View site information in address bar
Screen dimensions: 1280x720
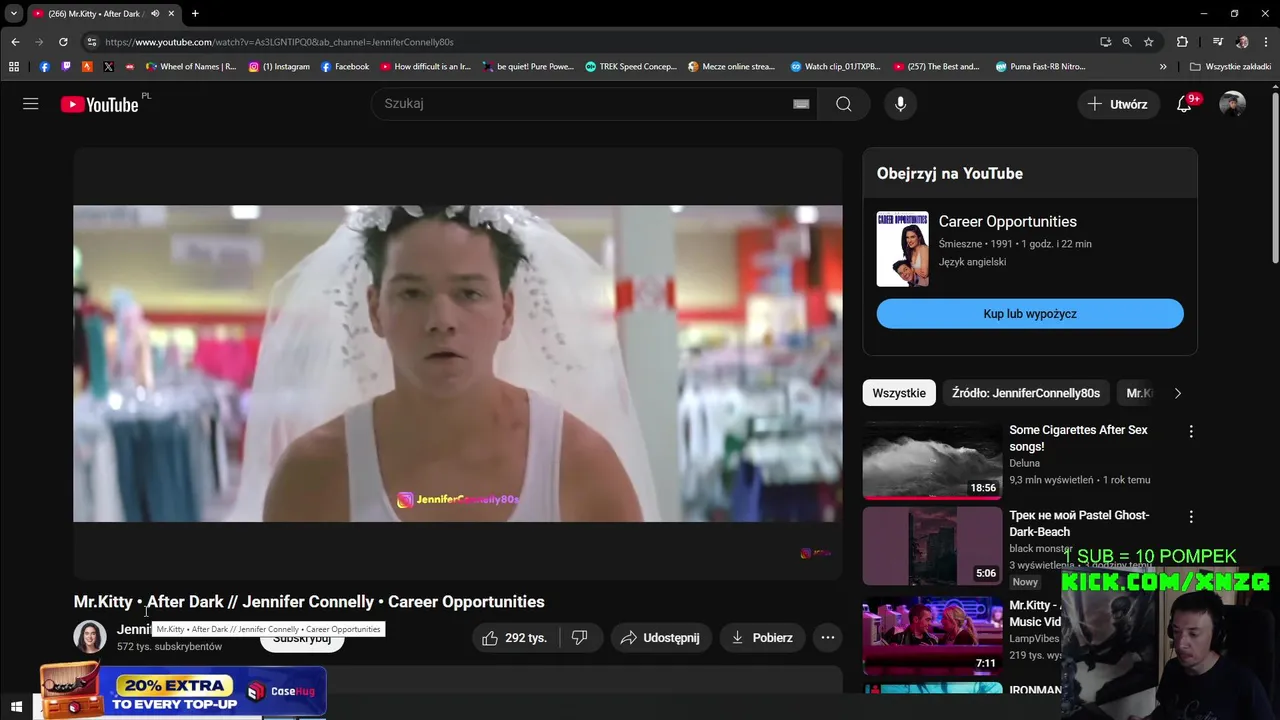point(92,42)
